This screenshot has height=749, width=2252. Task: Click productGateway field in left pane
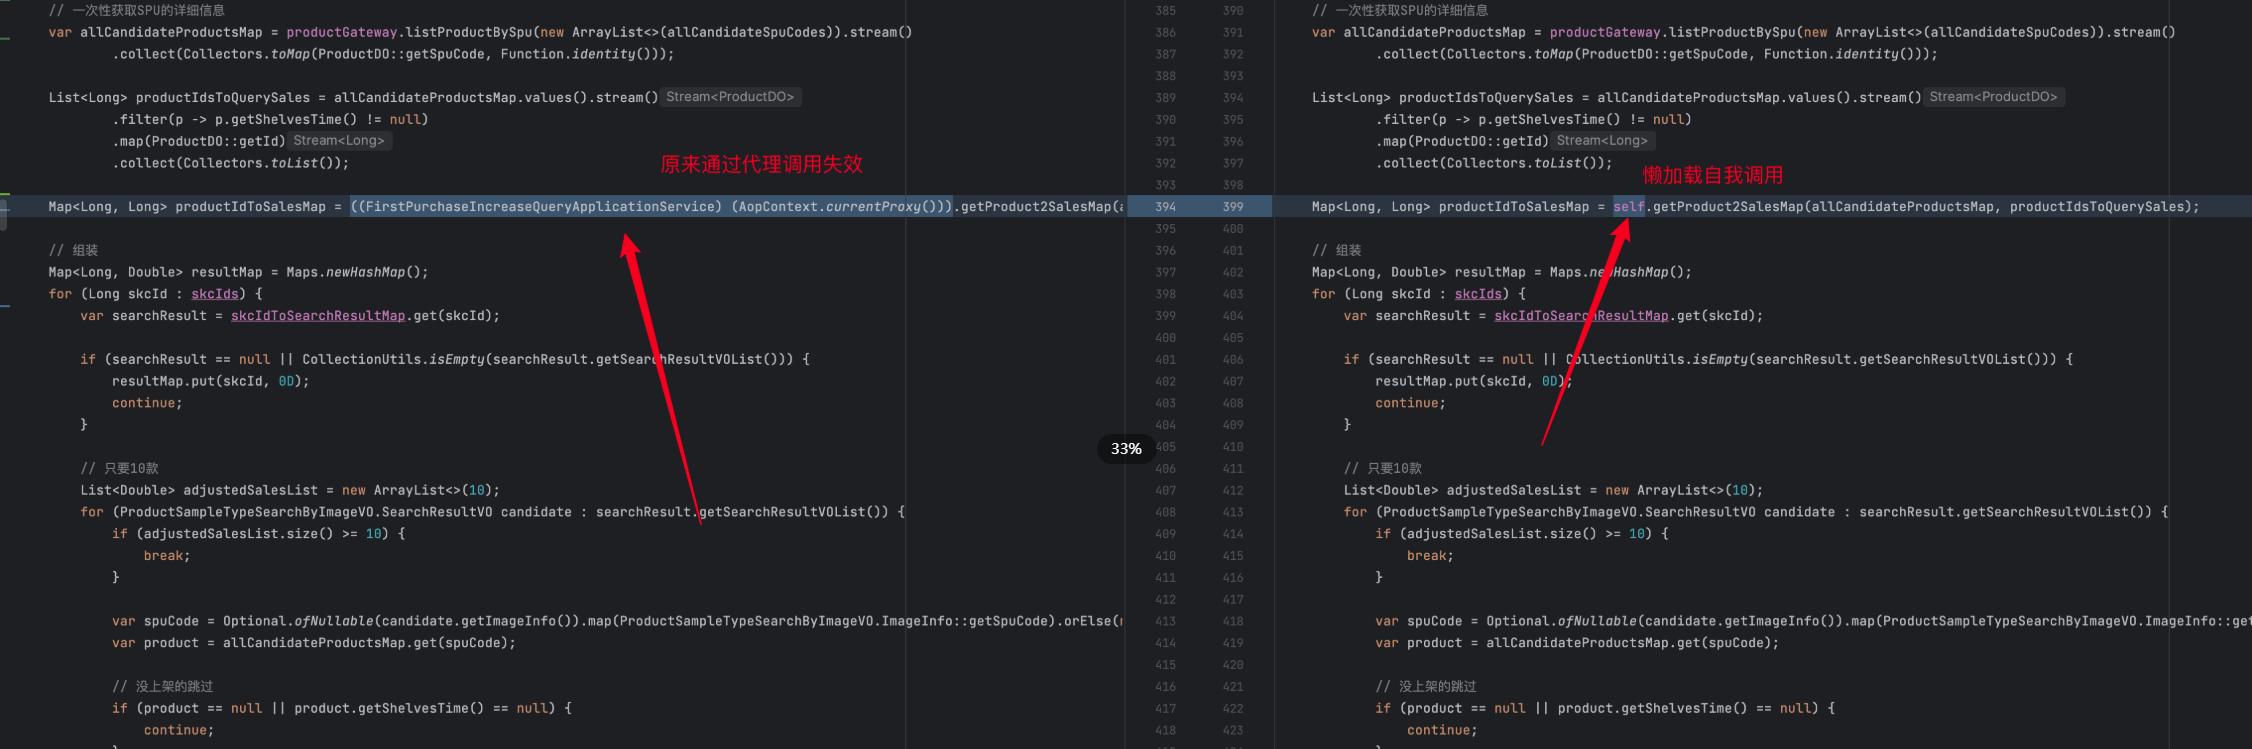point(342,32)
